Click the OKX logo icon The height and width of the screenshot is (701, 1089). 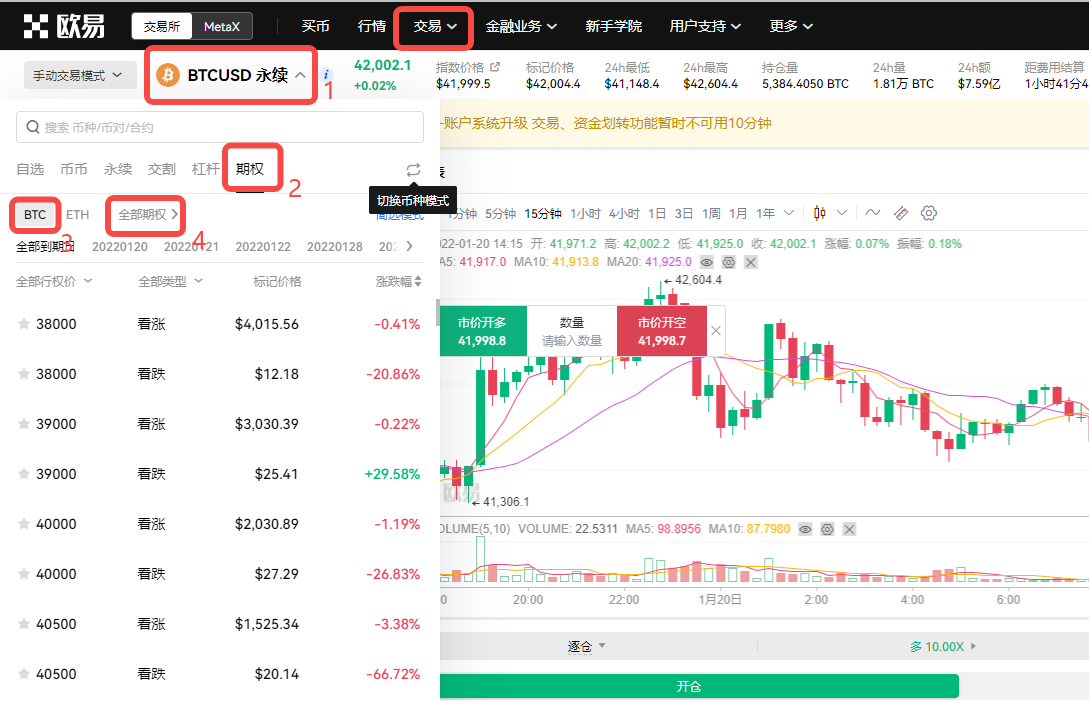click(35, 26)
